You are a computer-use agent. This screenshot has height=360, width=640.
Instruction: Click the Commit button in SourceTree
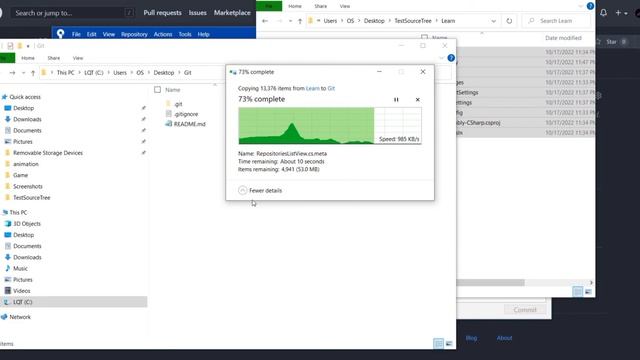tap(524, 310)
